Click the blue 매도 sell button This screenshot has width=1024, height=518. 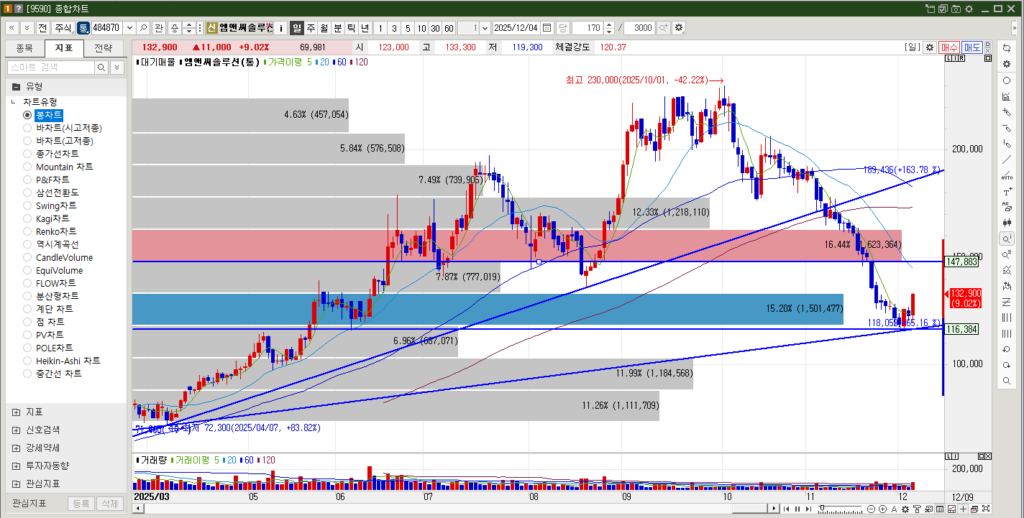(972, 47)
